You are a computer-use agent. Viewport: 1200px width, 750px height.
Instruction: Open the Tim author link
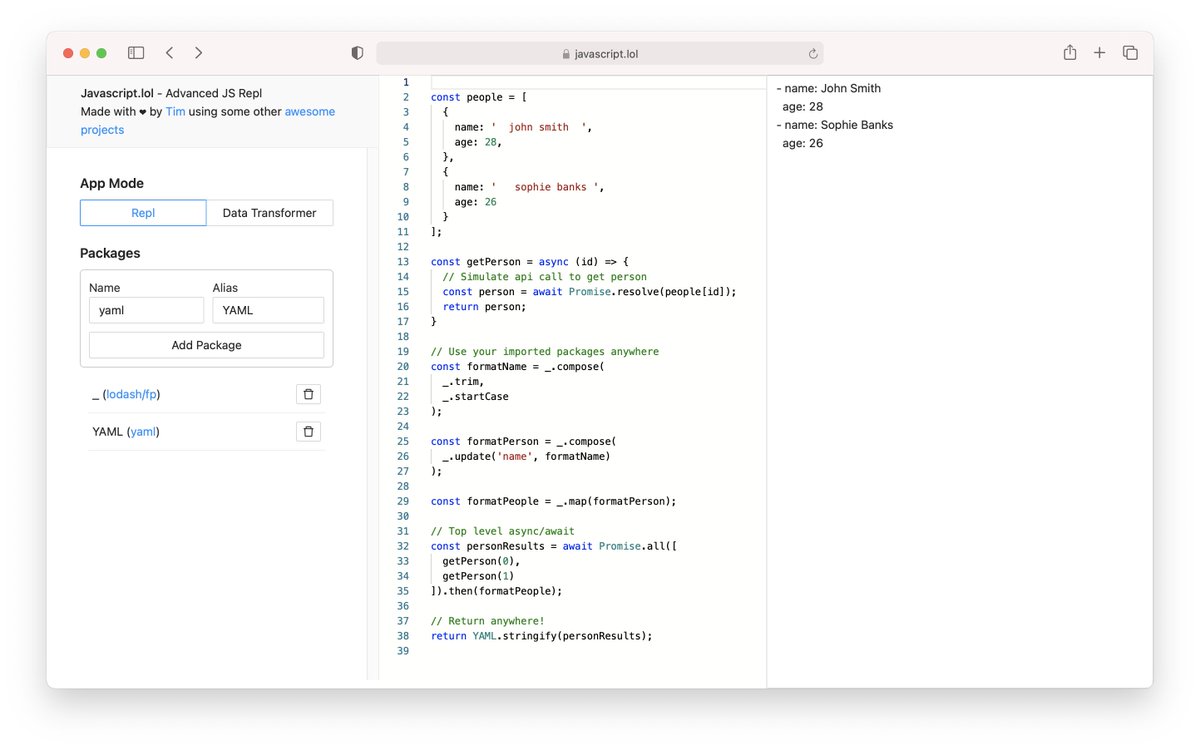point(175,112)
